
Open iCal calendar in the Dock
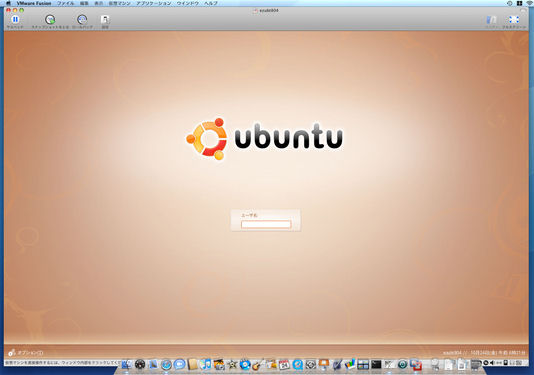point(284,365)
